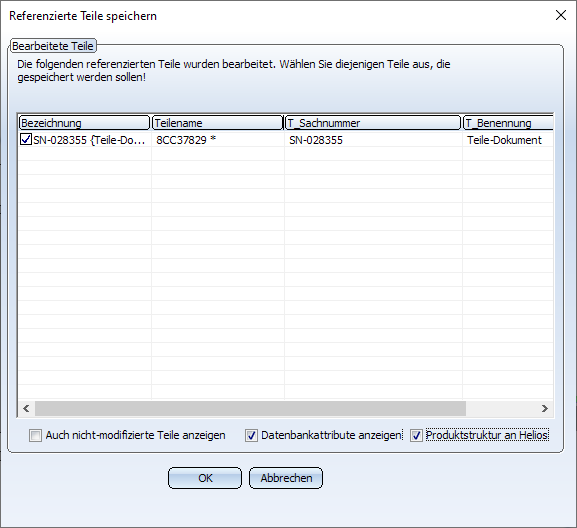Click the Teile-Dokument cell

click(x=504, y=140)
